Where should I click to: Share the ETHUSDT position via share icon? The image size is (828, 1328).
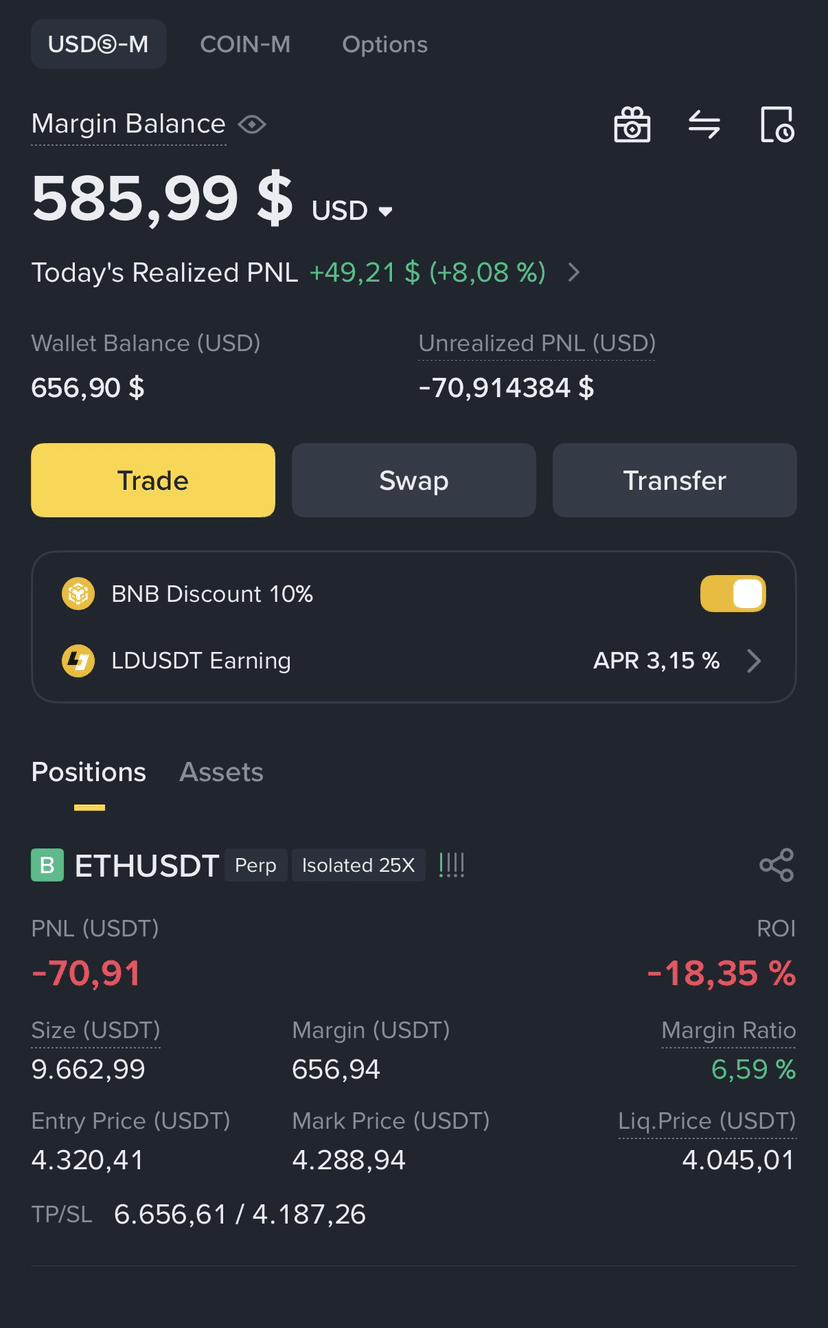(x=777, y=865)
